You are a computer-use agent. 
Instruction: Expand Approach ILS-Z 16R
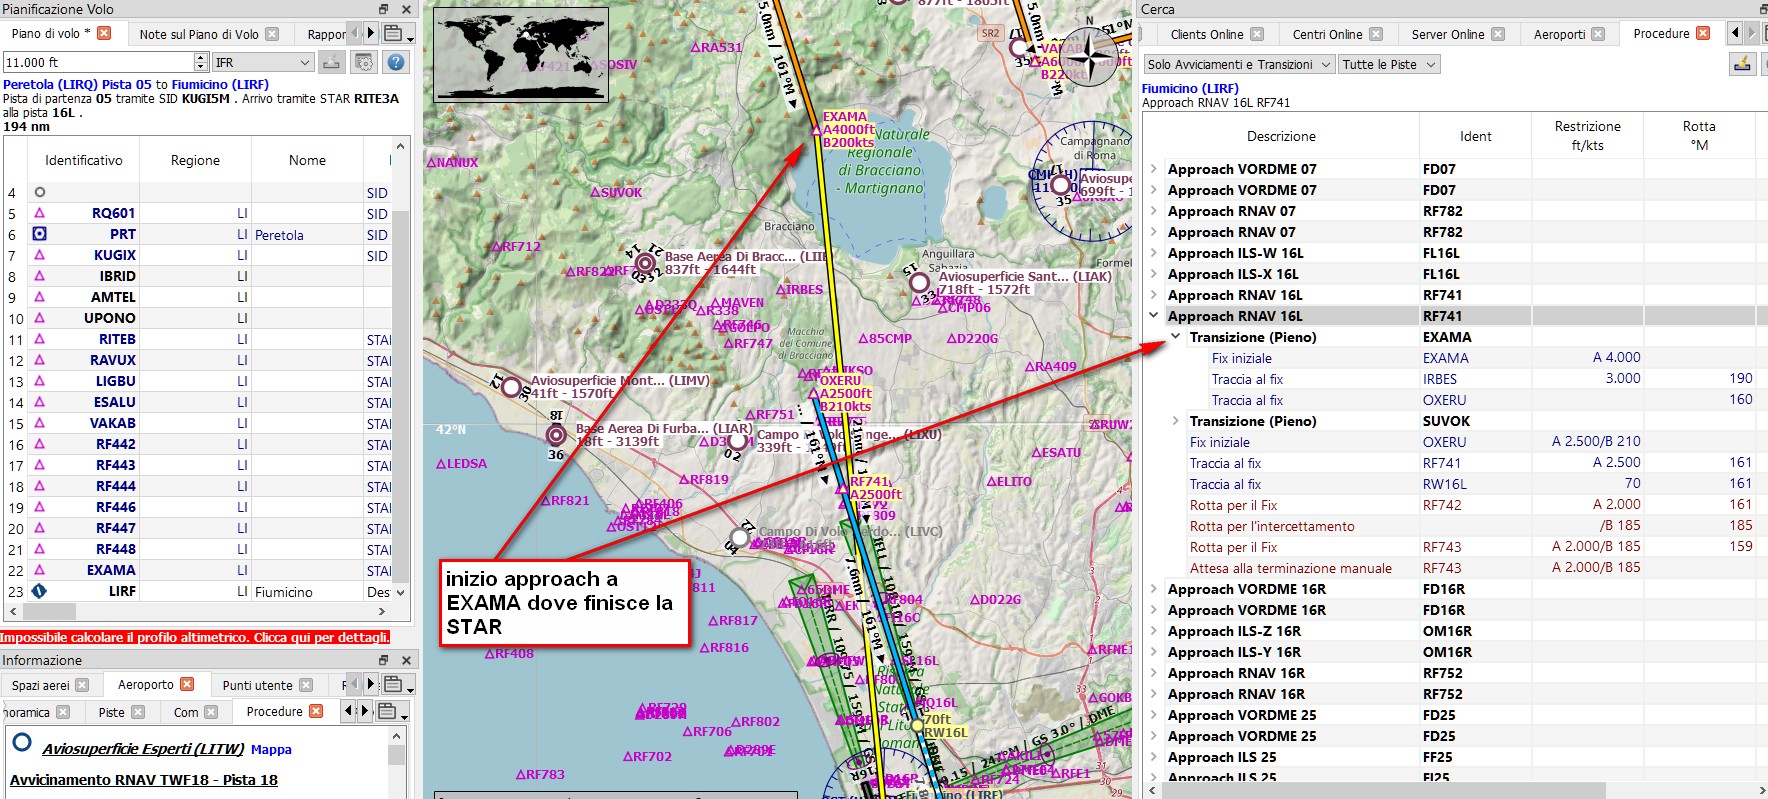coord(1154,631)
